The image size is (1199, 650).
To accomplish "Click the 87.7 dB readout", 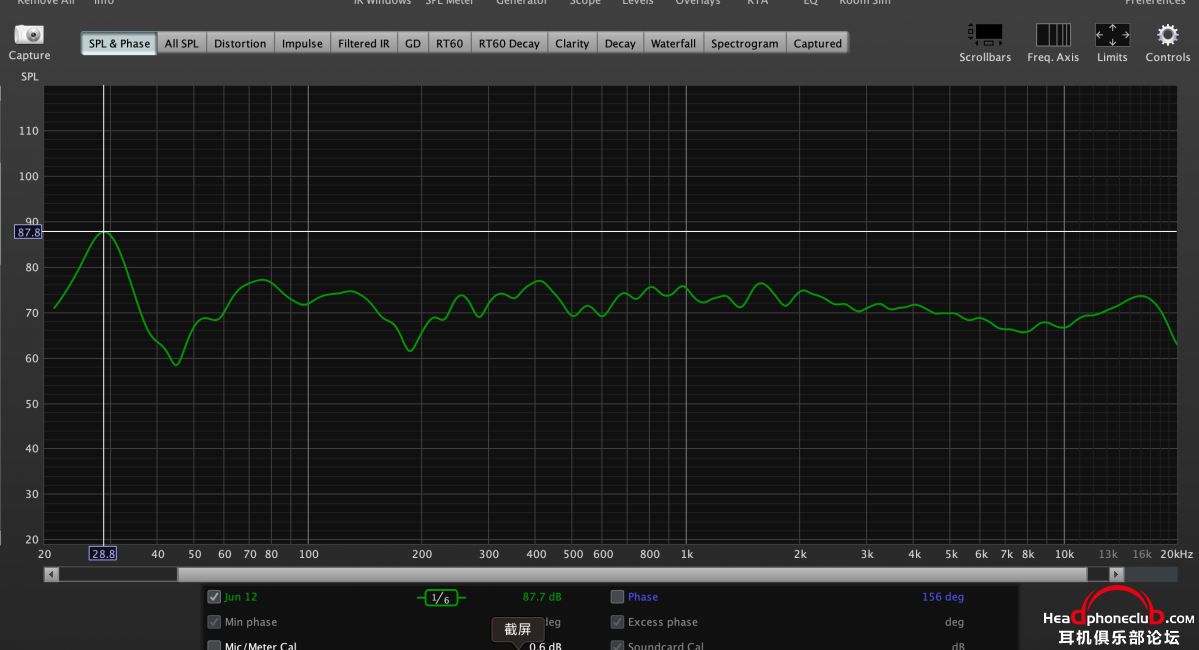I will [542, 596].
